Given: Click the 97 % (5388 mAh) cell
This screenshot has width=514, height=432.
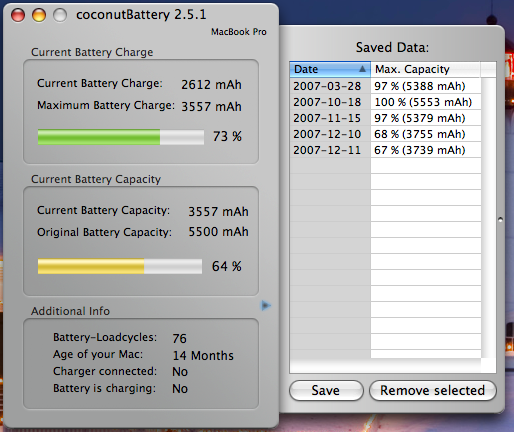Looking at the screenshot, I should click(x=426, y=86).
